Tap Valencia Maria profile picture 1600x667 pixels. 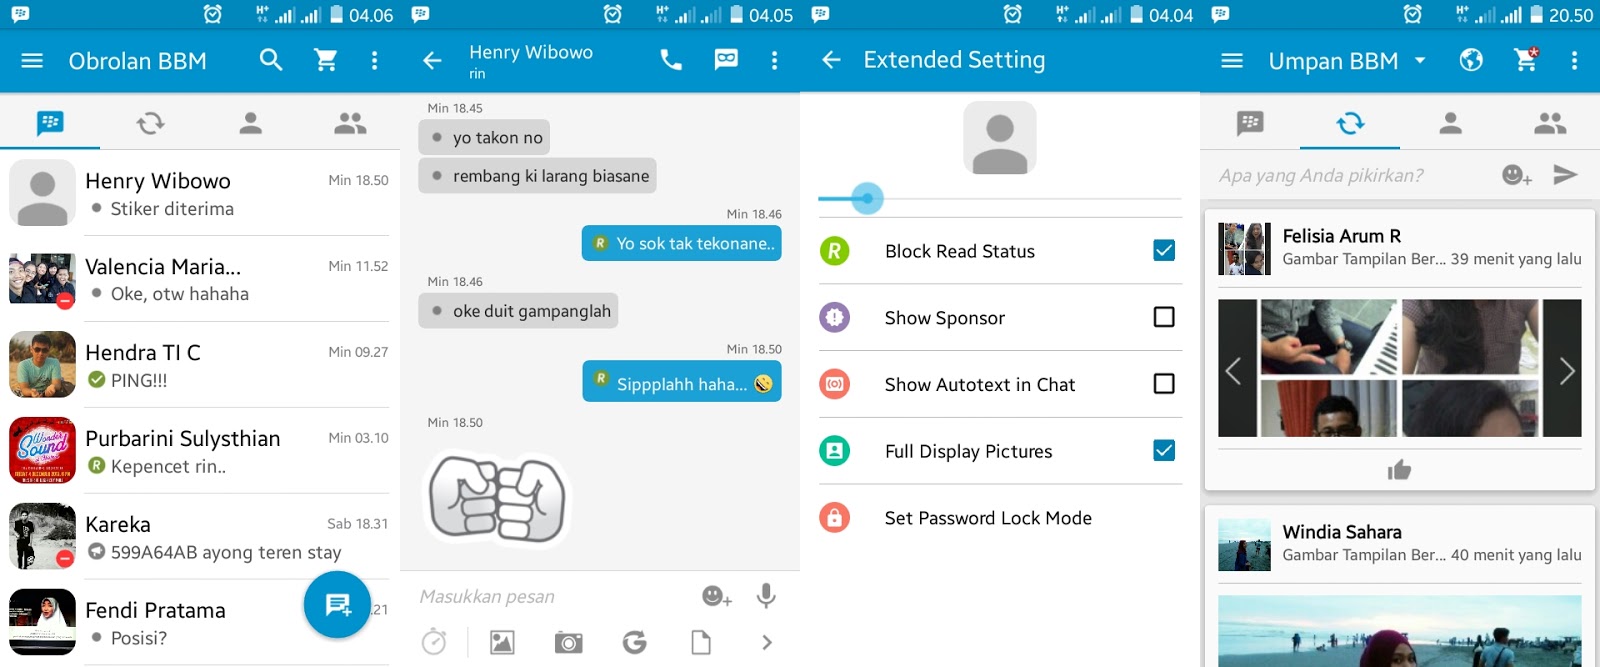click(x=42, y=279)
